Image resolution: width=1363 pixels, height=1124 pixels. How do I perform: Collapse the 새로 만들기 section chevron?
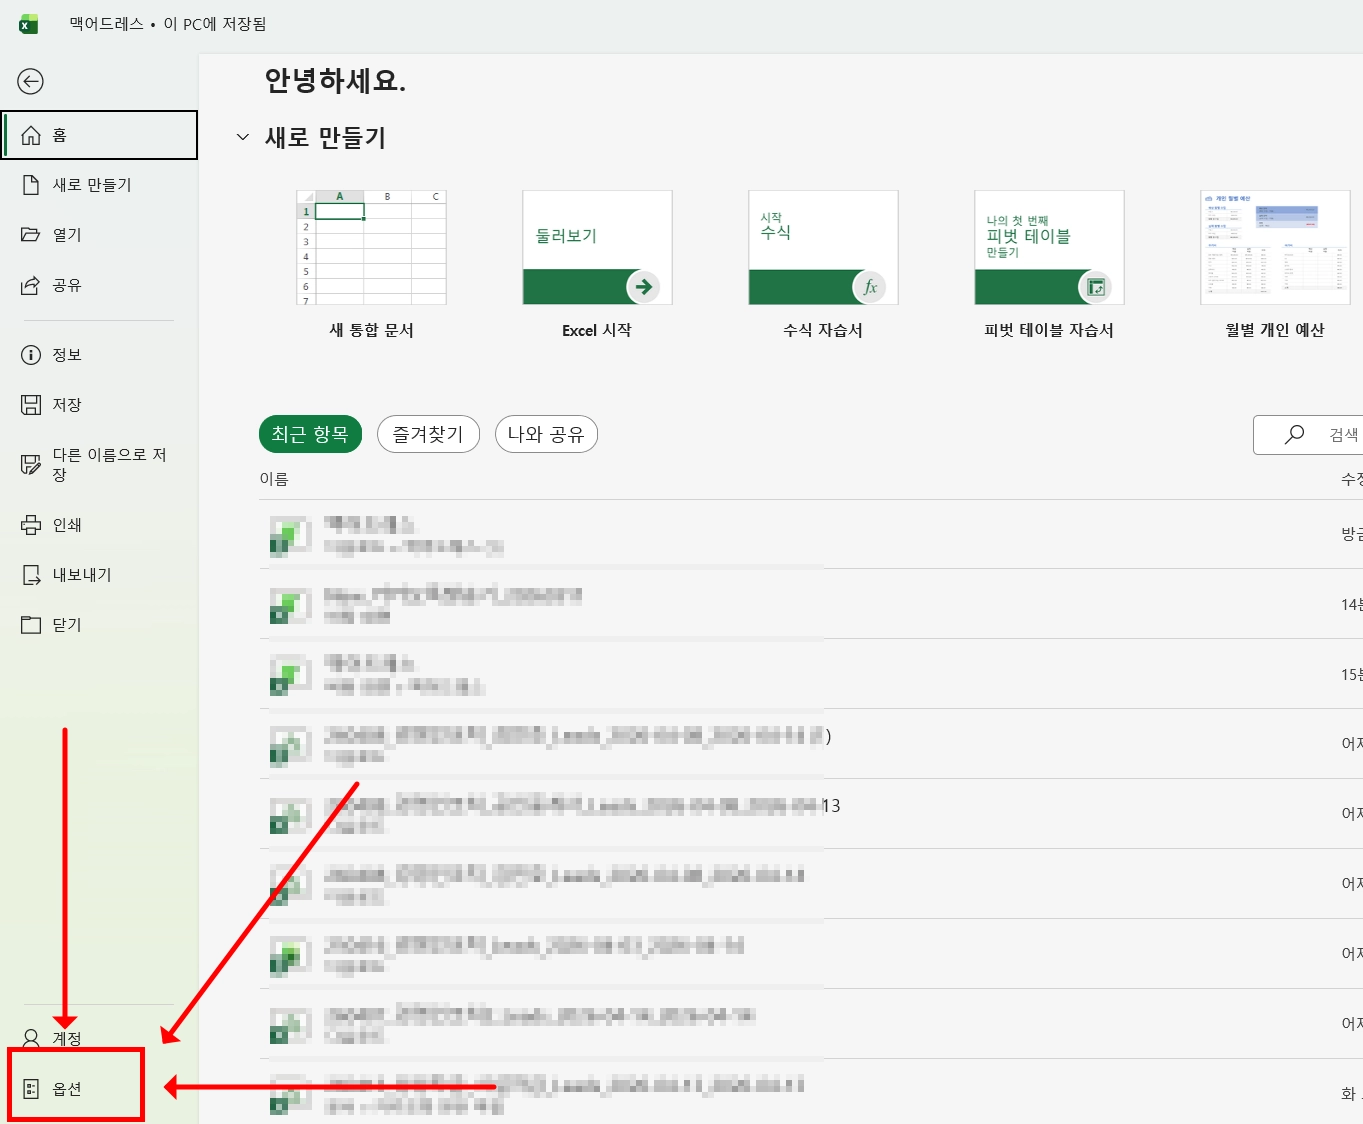(x=242, y=137)
